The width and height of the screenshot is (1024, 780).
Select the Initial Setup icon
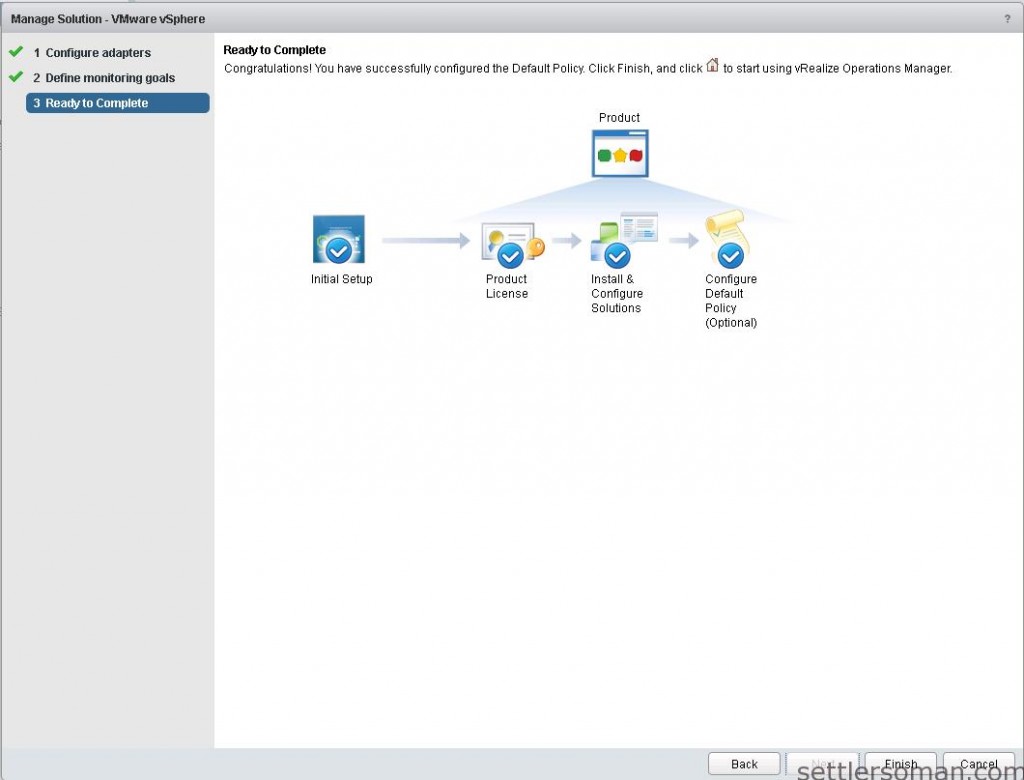pos(339,240)
